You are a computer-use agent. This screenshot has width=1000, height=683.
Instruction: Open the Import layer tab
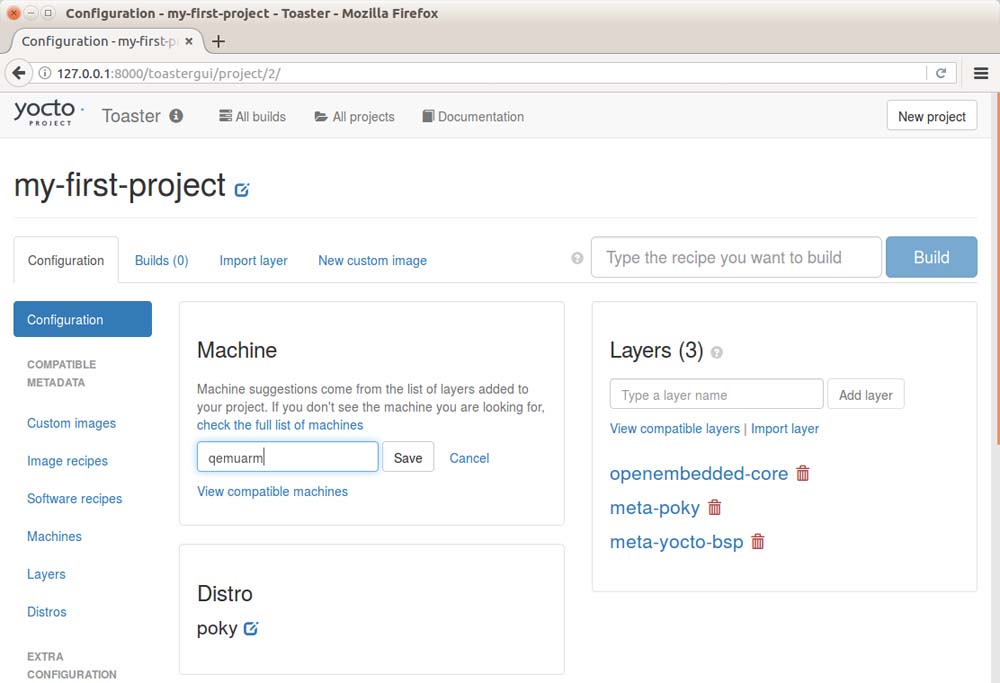(x=253, y=261)
